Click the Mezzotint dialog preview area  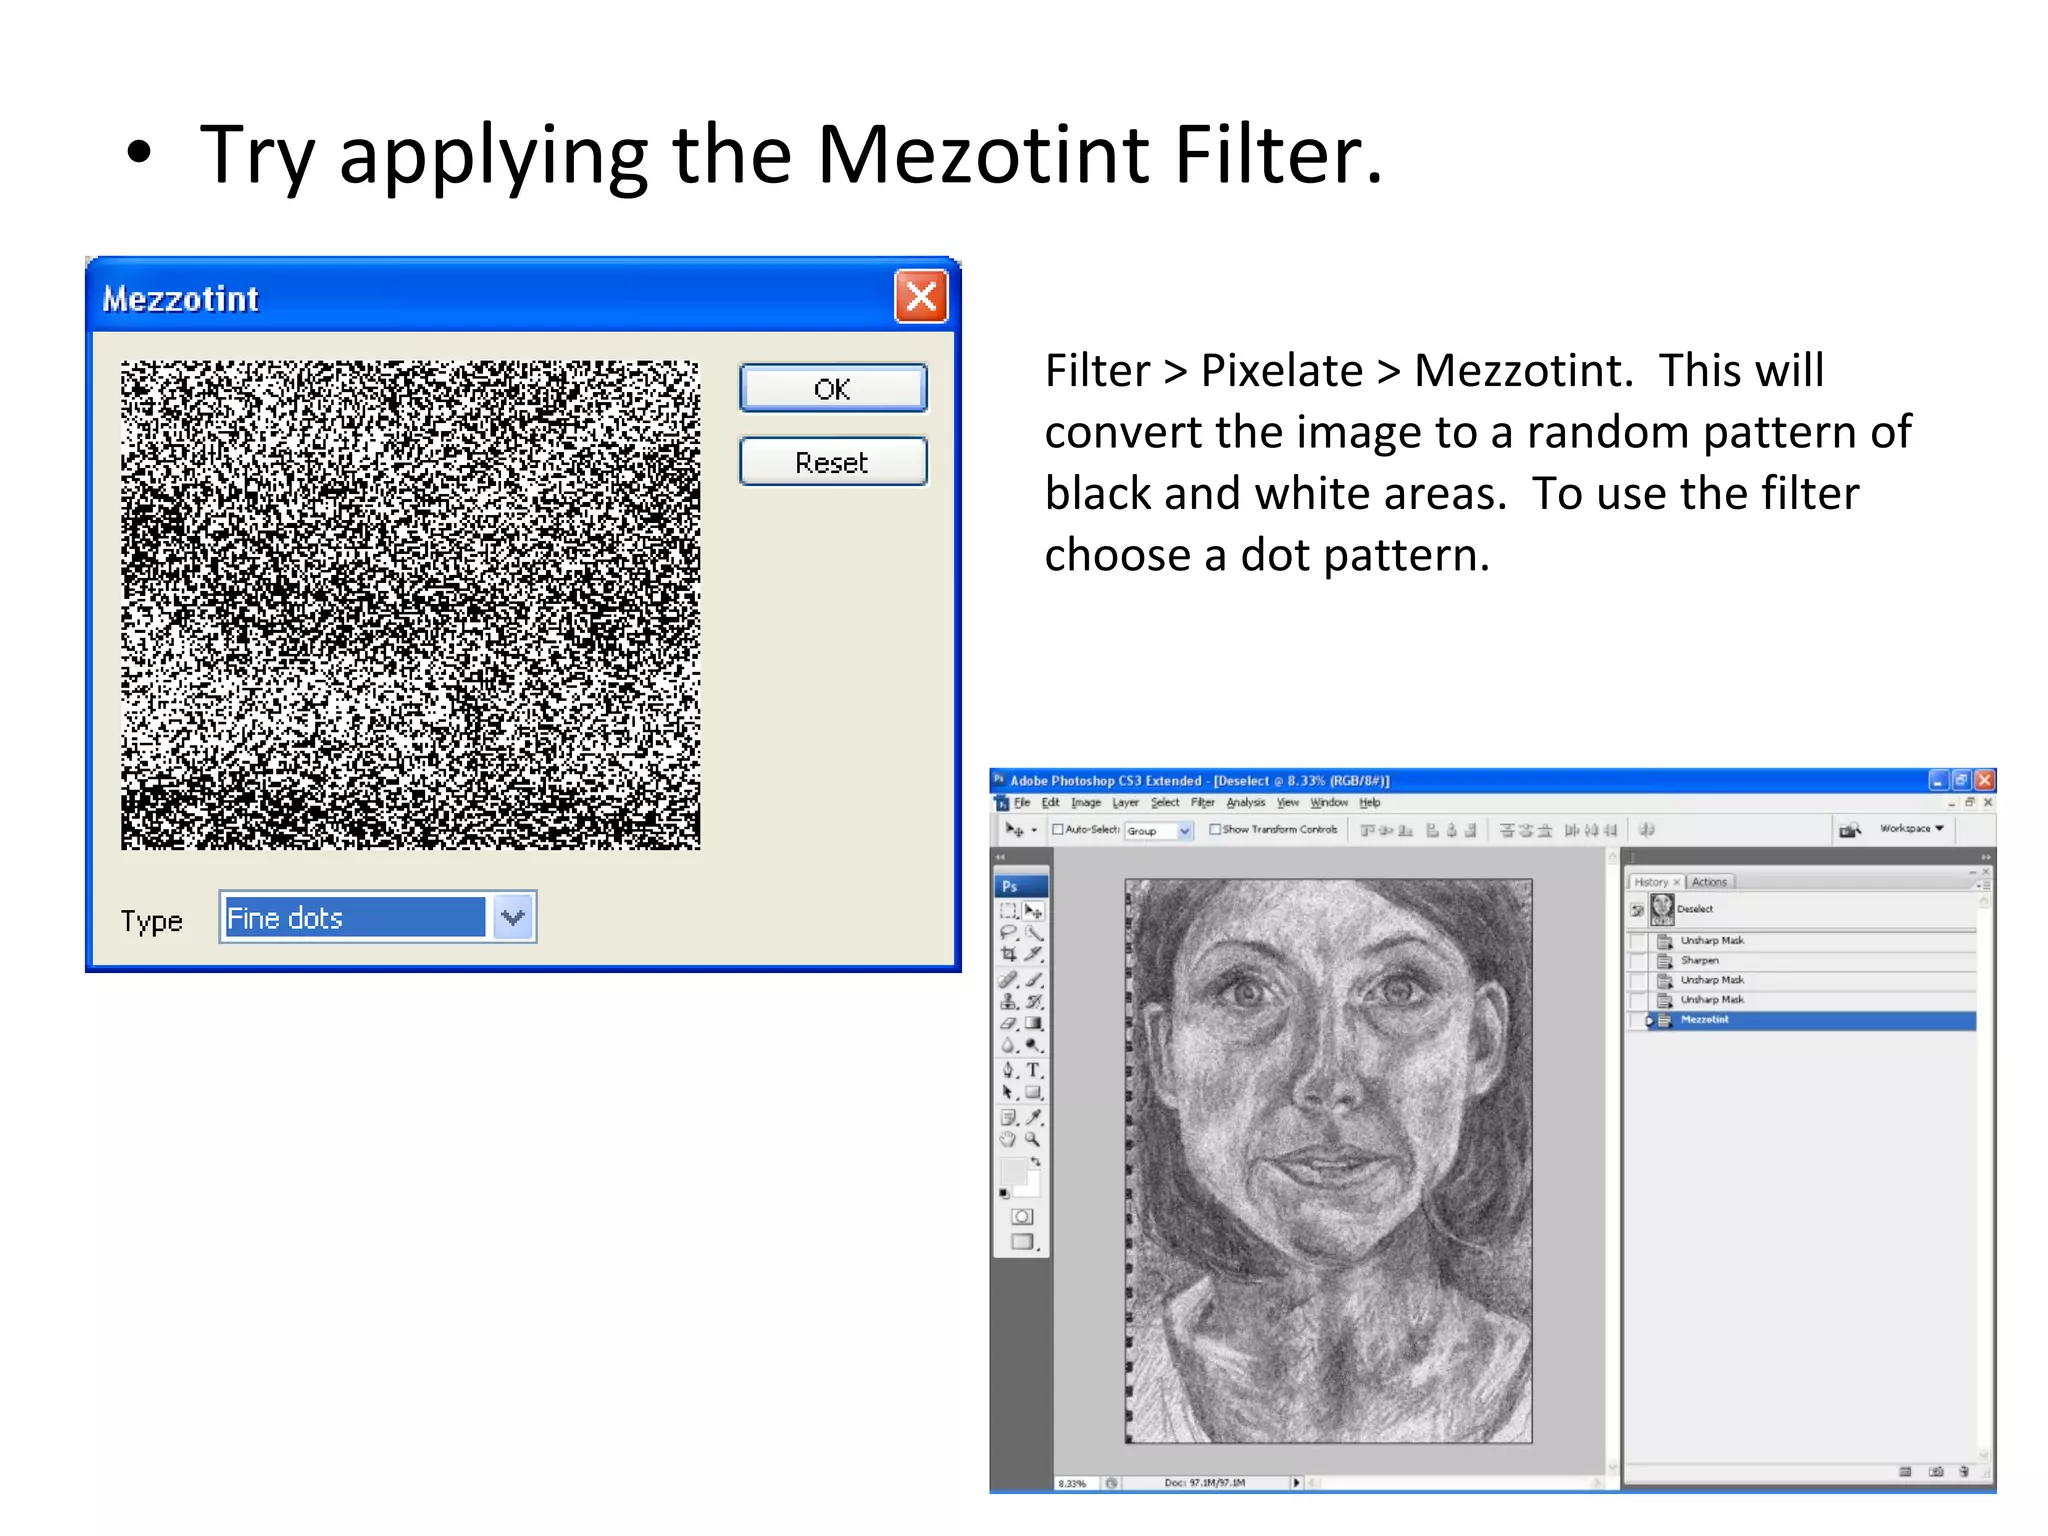coord(410,605)
